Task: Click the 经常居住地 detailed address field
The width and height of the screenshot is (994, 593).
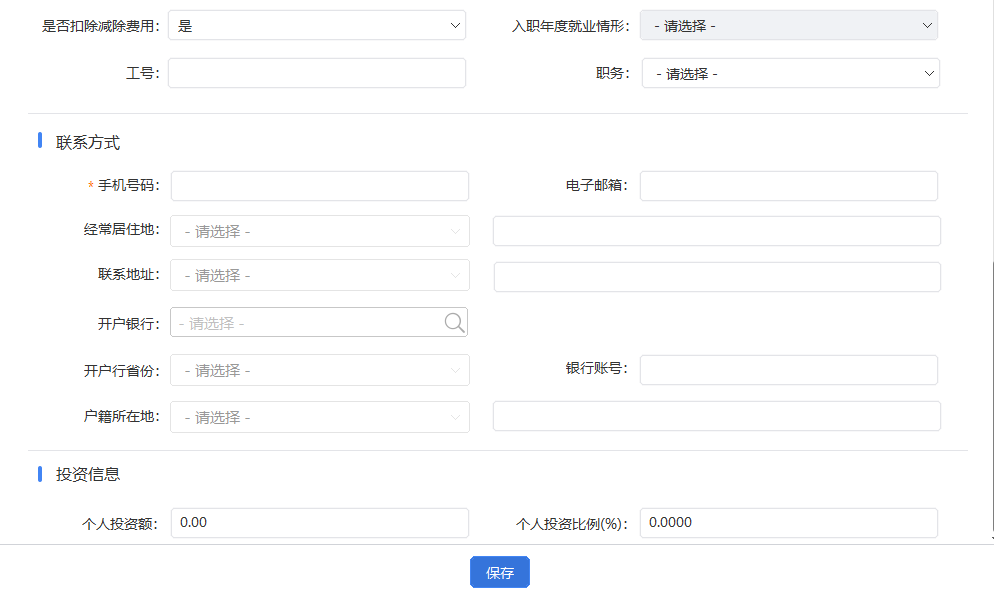Action: tap(717, 231)
